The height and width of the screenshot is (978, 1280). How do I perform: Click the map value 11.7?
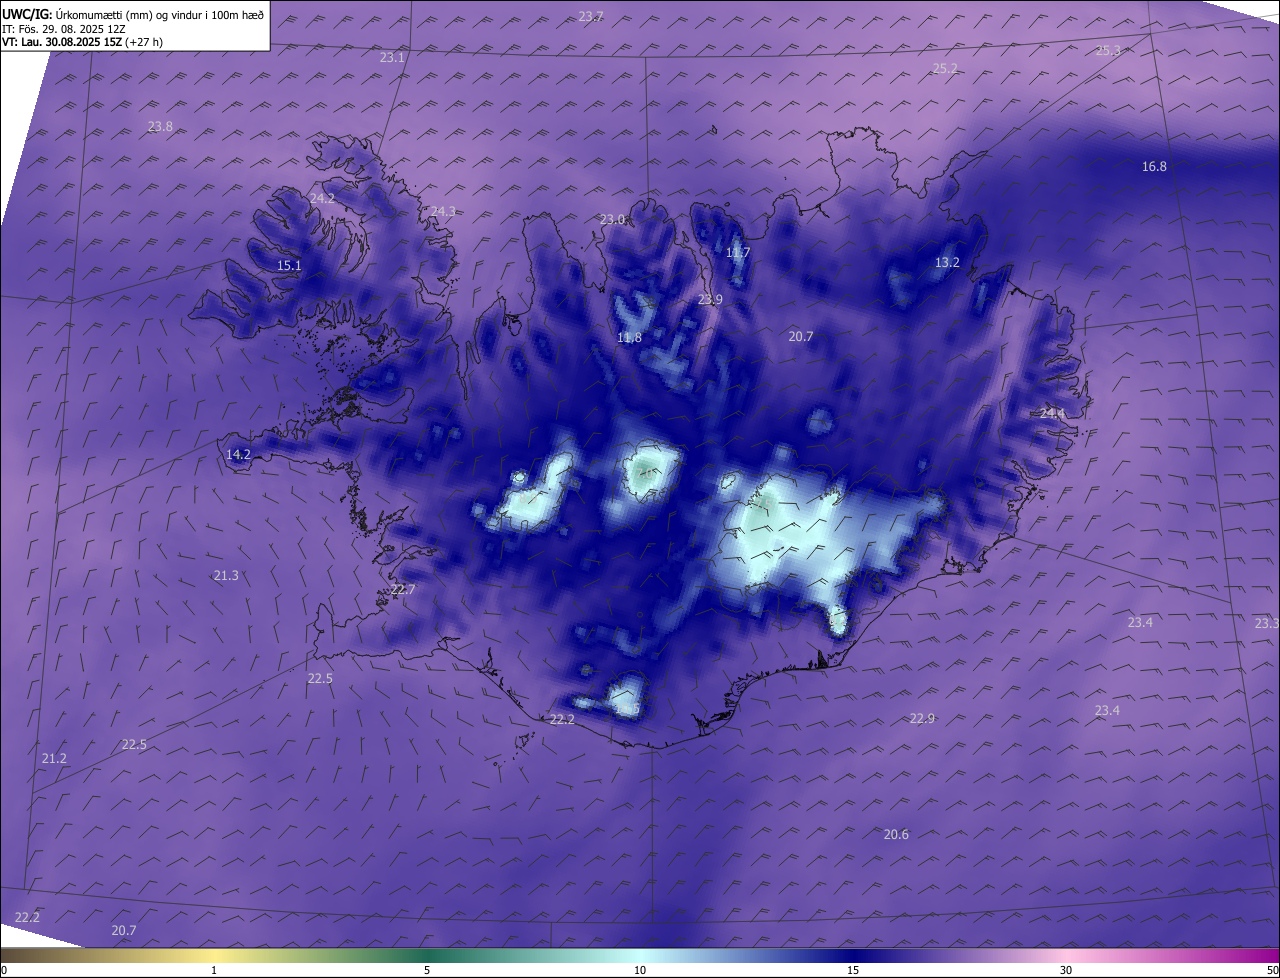[737, 253]
